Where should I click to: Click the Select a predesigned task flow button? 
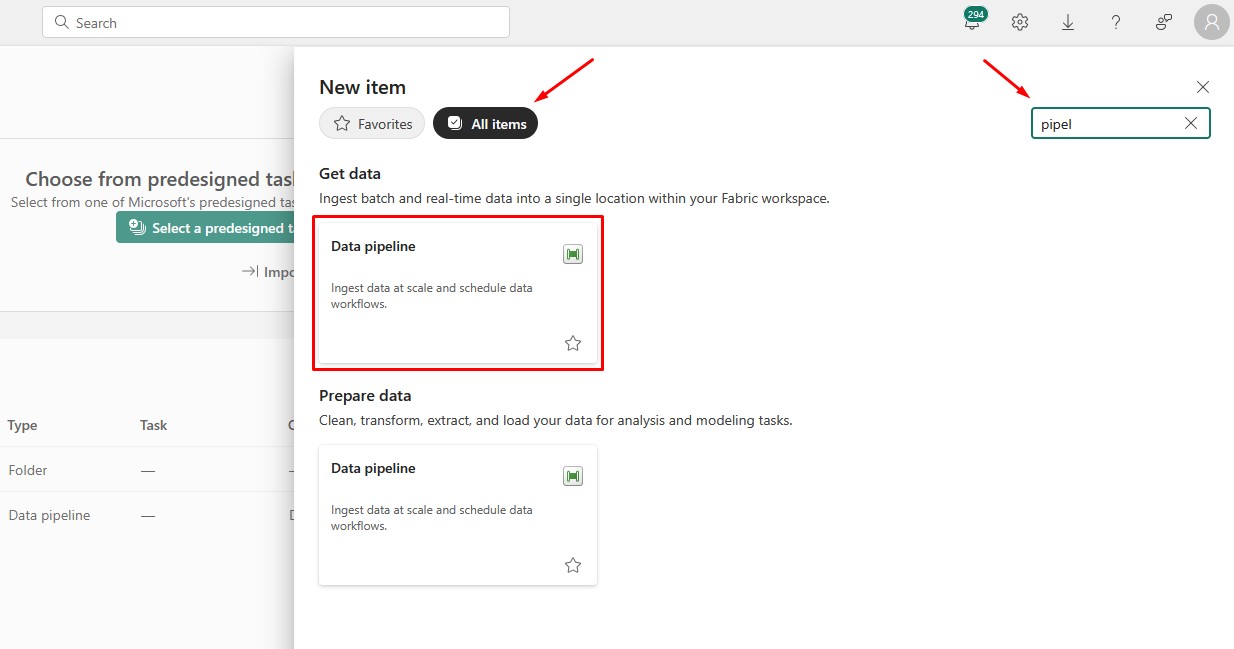click(x=206, y=228)
